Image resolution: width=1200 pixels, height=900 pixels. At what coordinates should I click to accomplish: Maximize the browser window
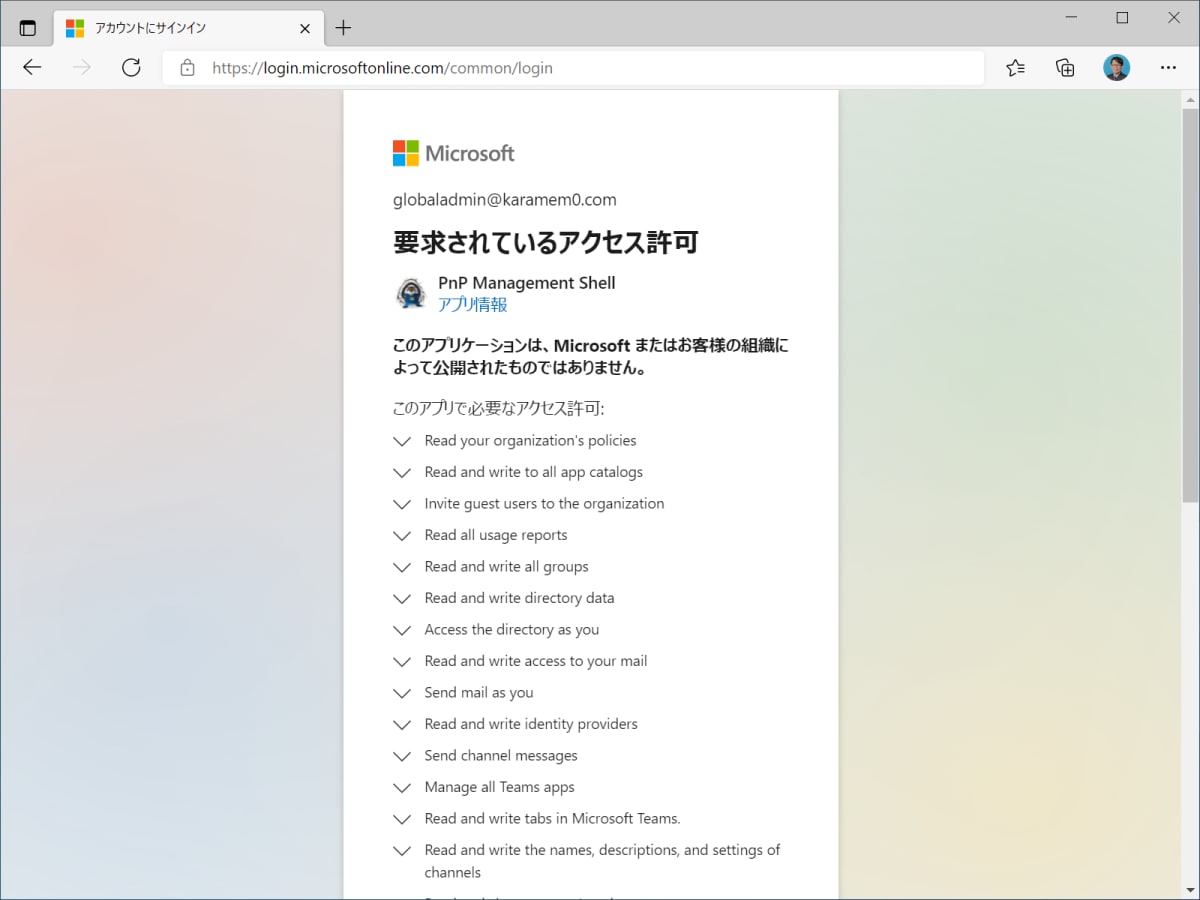[x=1122, y=18]
